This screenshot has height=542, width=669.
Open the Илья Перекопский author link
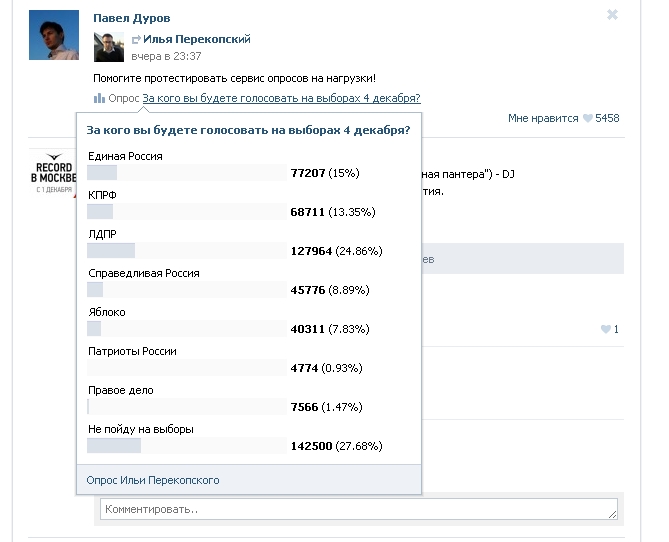click(197, 39)
